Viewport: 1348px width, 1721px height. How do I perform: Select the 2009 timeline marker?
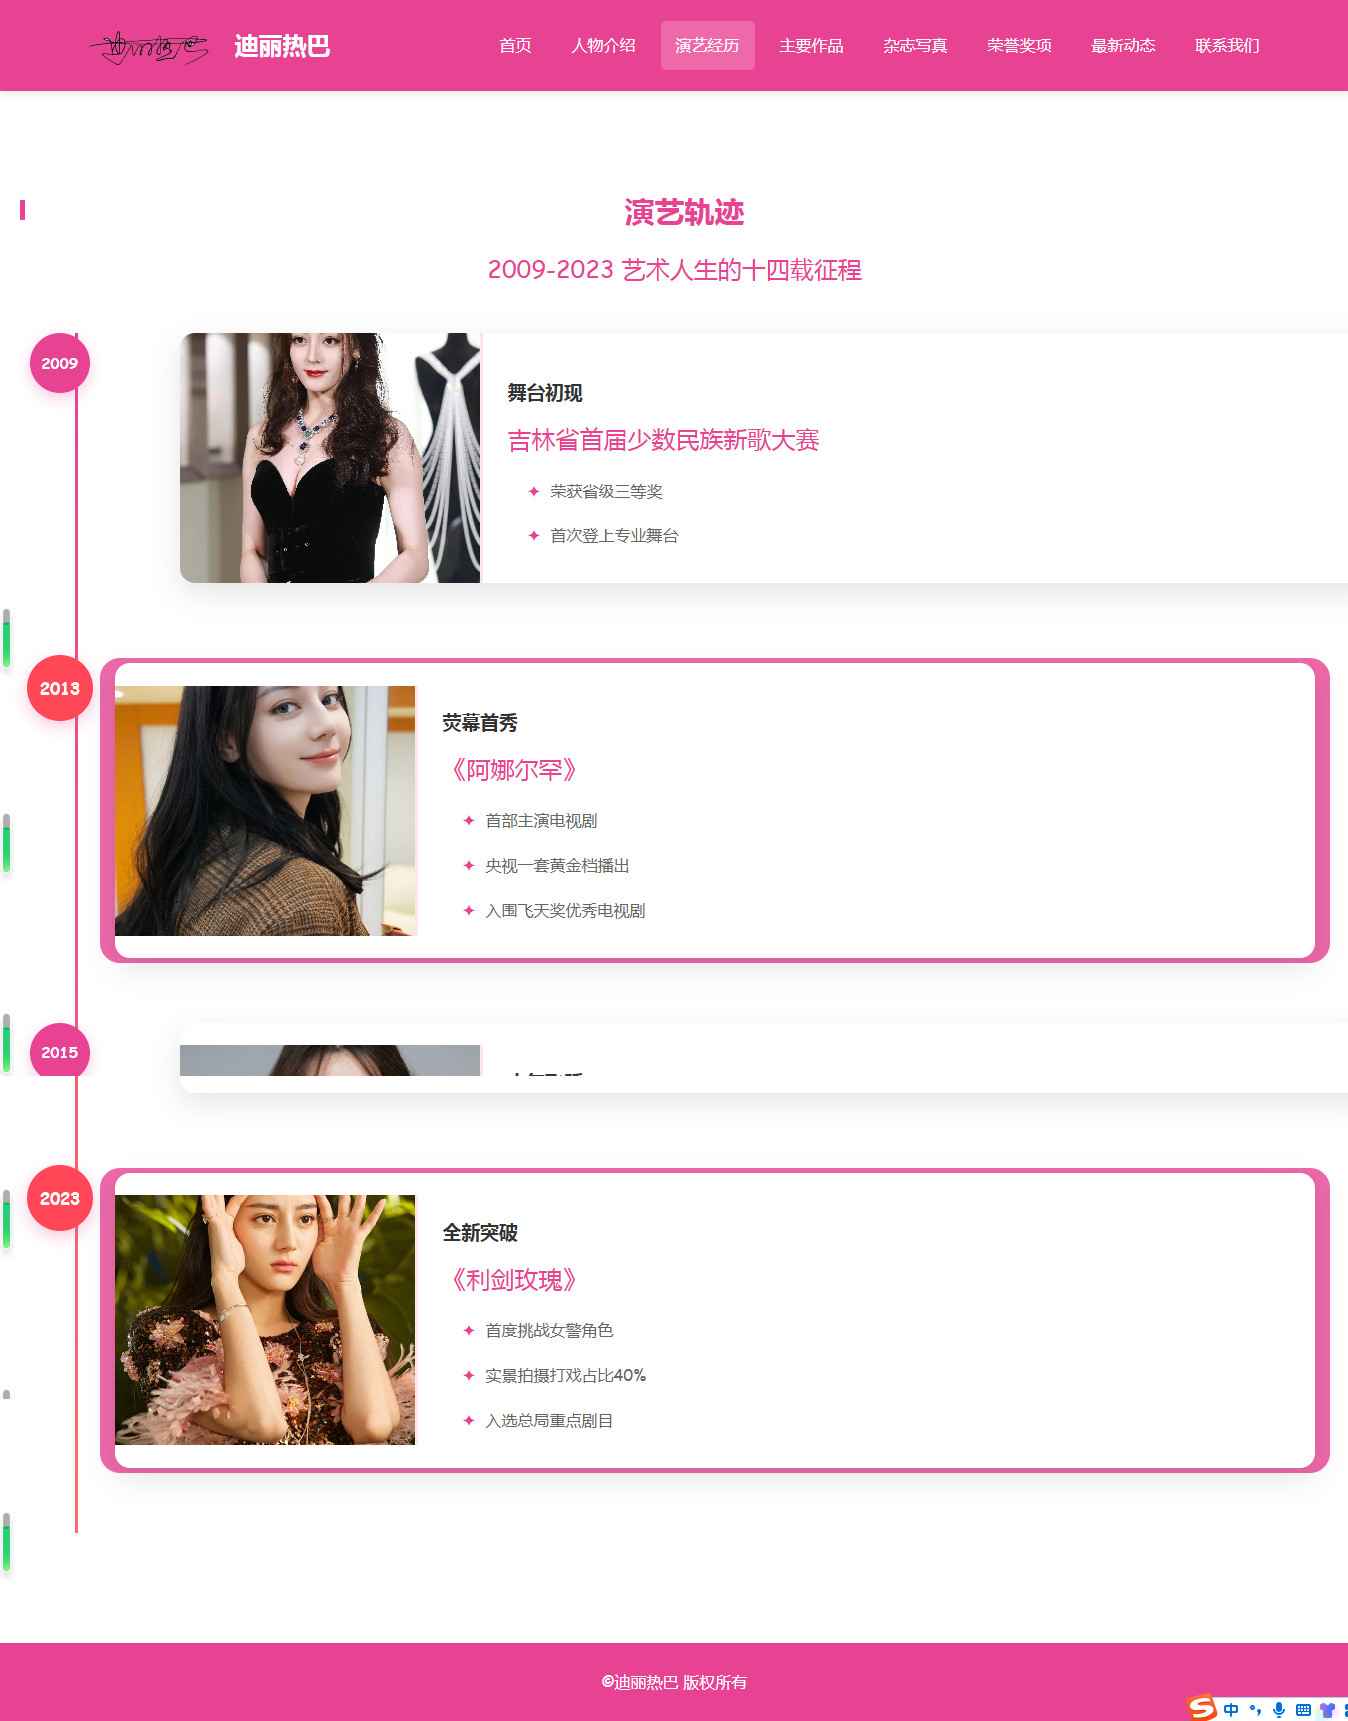[60, 363]
